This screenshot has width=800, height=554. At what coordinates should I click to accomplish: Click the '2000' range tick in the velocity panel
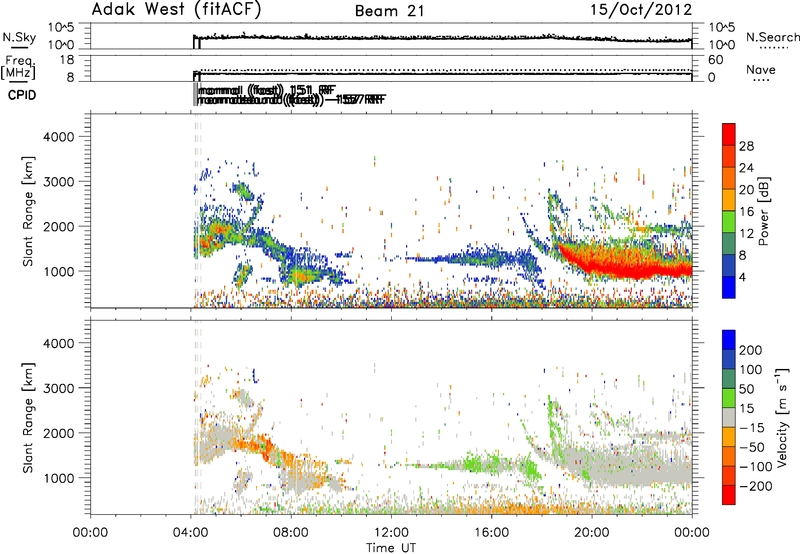point(58,433)
